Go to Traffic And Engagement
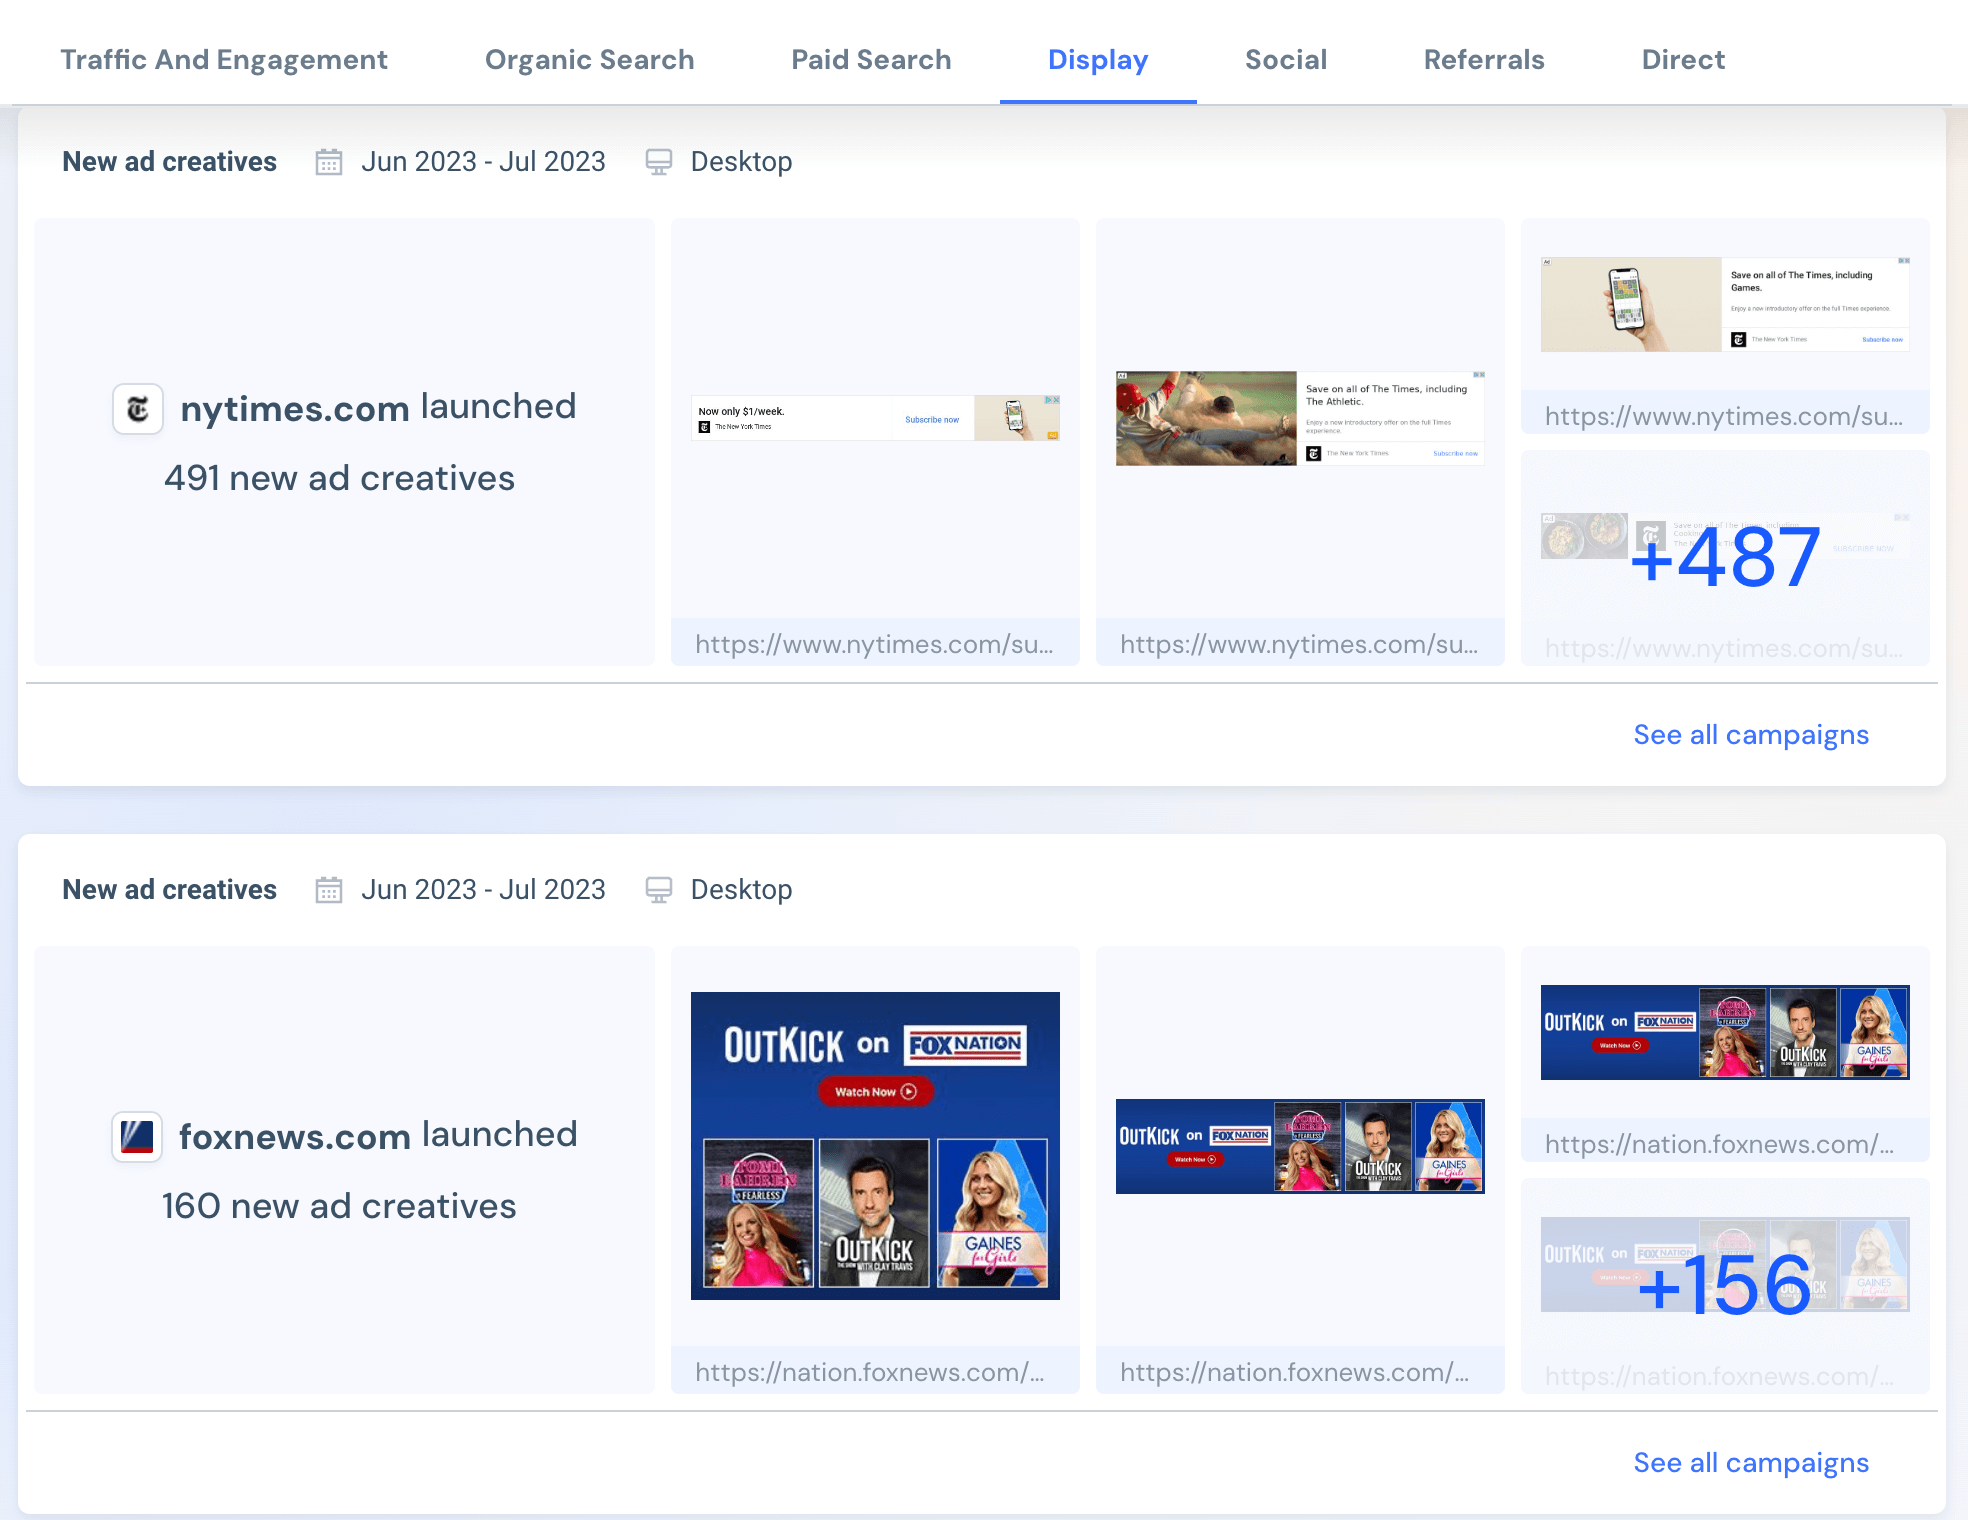 coord(225,59)
